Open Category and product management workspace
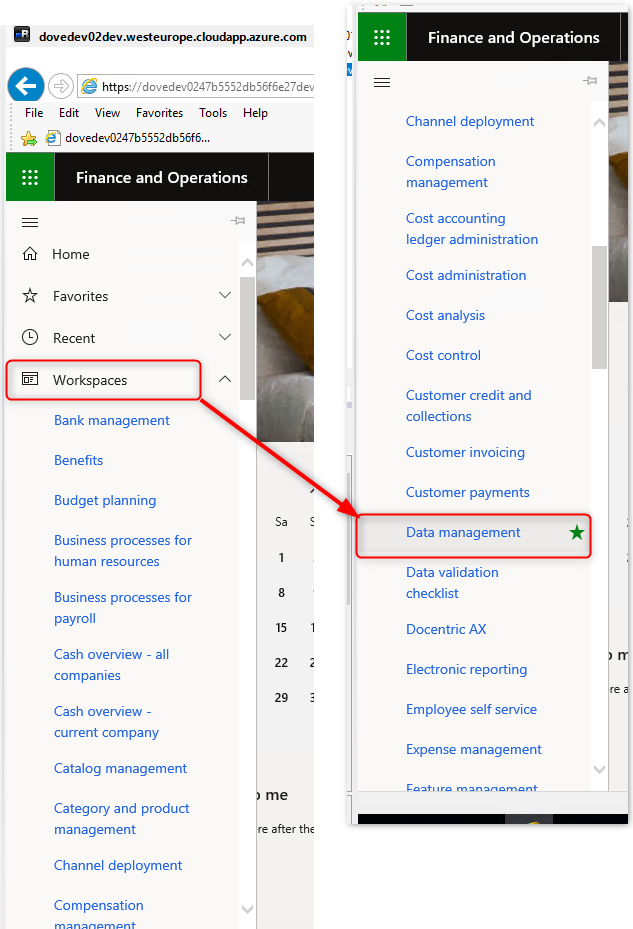633x929 pixels. (x=122, y=819)
